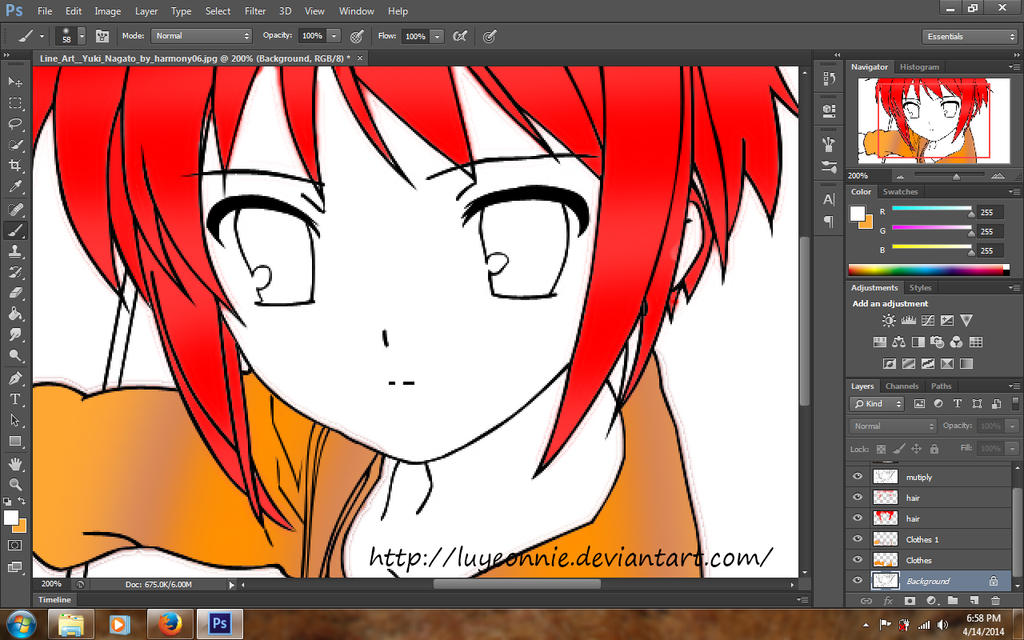The image size is (1024, 640).
Task: Hide the mutiply layer
Action: (x=857, y=477)
